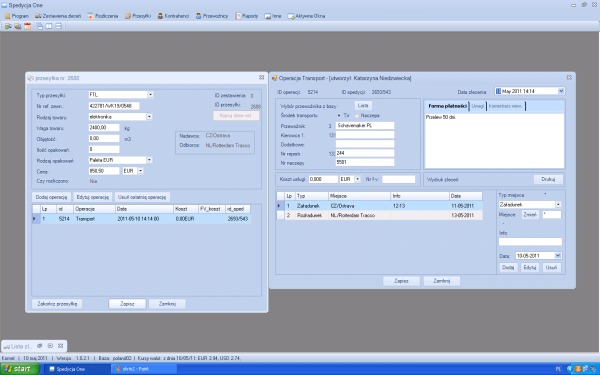Open the Data dropdown showing 10-05-2011
Viewport: 600px width, 375px height.
click(x=558, y=256)
